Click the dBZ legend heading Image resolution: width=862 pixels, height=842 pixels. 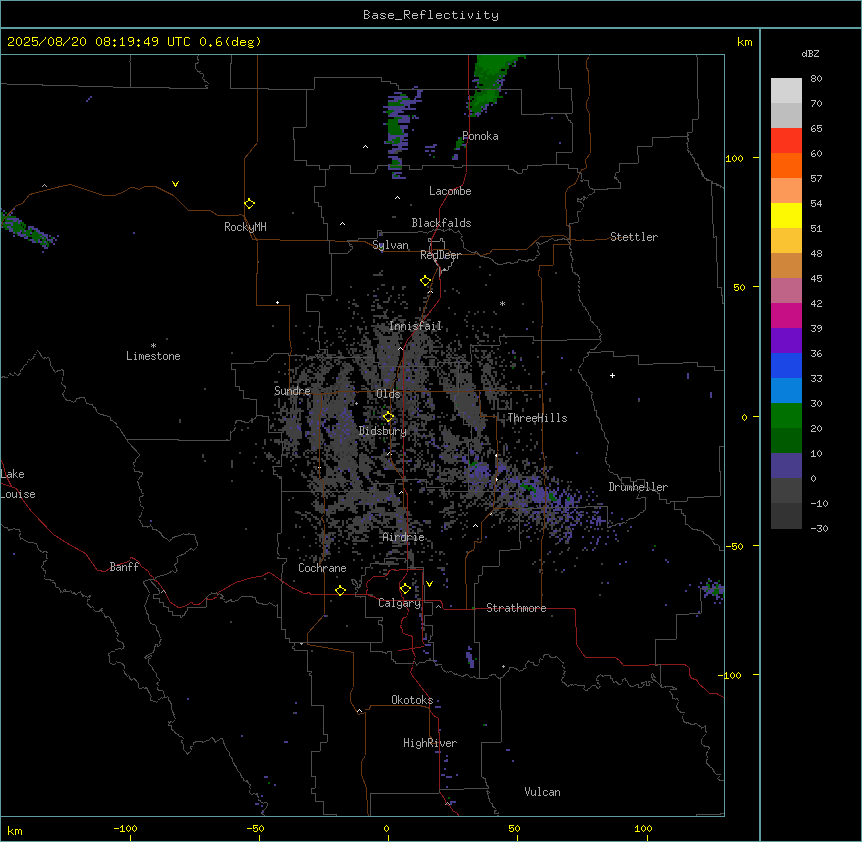(810, 53)
